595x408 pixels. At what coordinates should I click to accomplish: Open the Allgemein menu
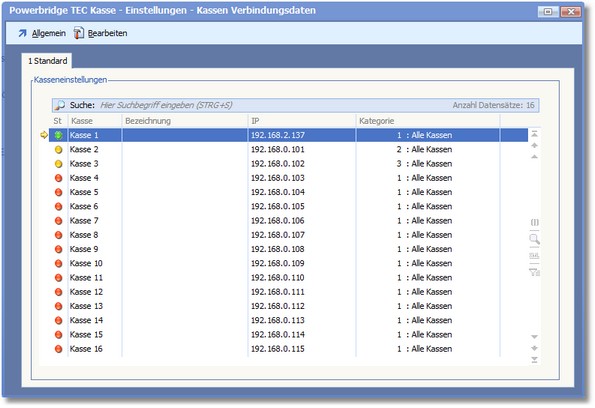[x=42, y=33]
